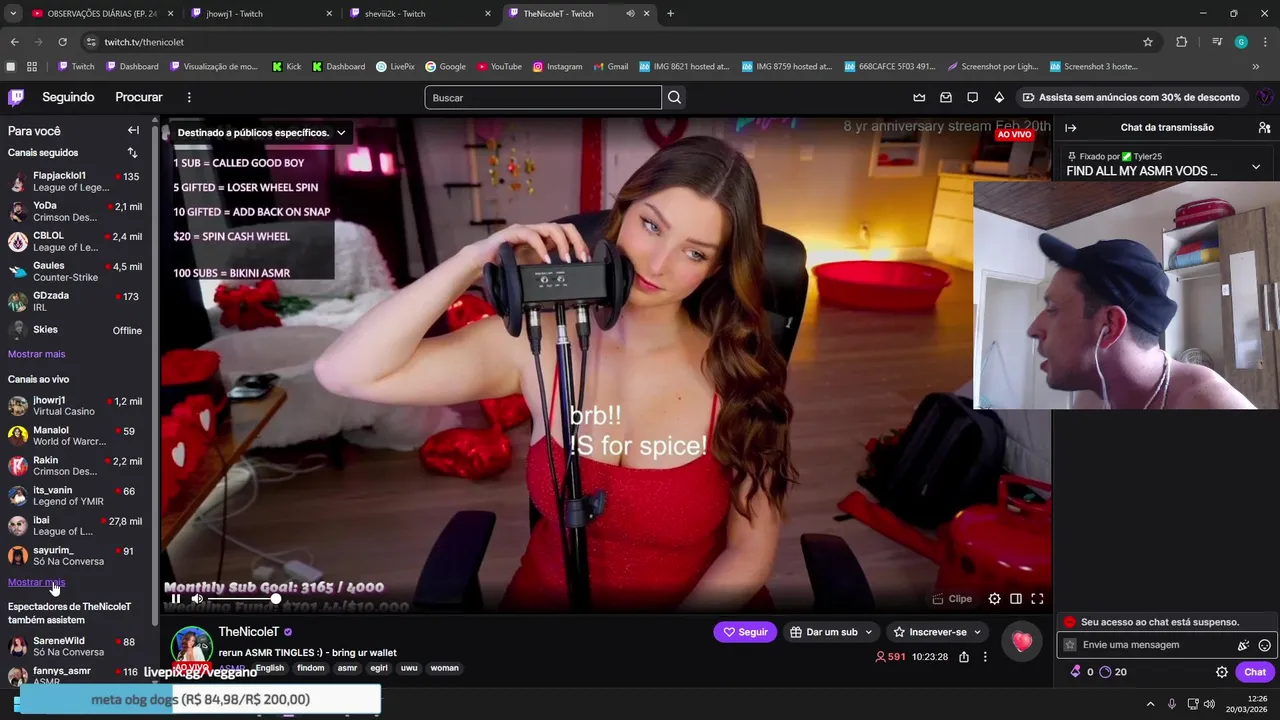This screenshot has height=720, width=1280.
Task: Open whispers chat bubble icon
Action: pyautogui.click(x=972, y=97)
